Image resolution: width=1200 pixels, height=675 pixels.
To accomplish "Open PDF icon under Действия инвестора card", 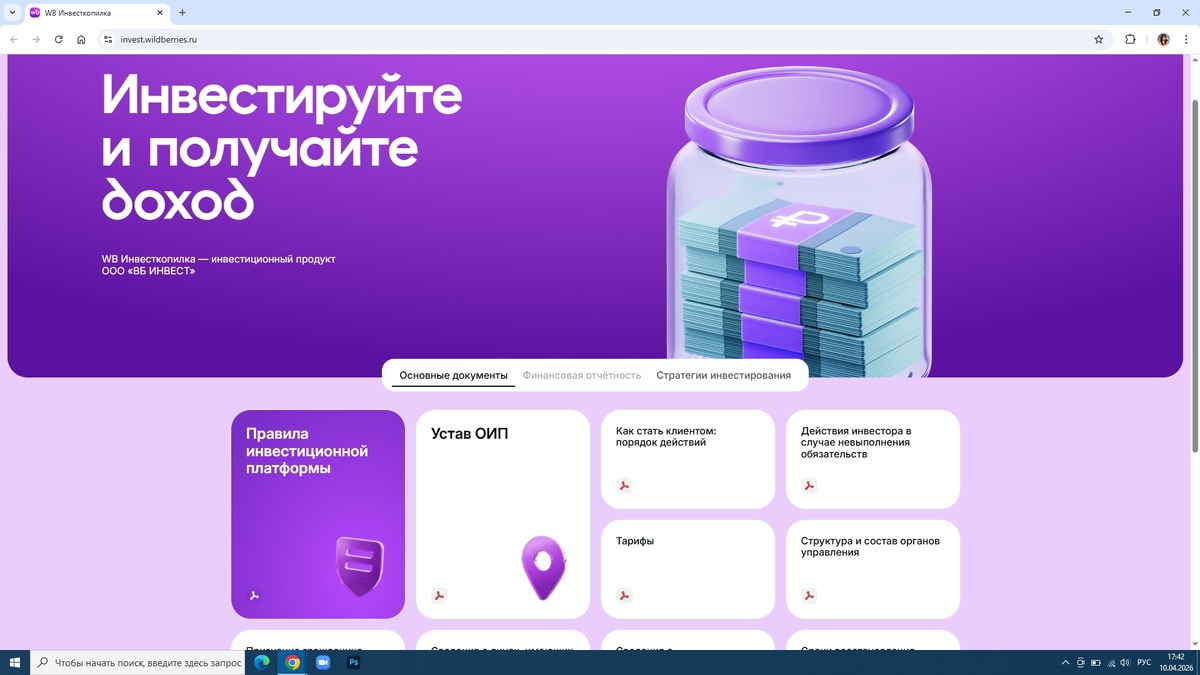I will coord(809,486).
